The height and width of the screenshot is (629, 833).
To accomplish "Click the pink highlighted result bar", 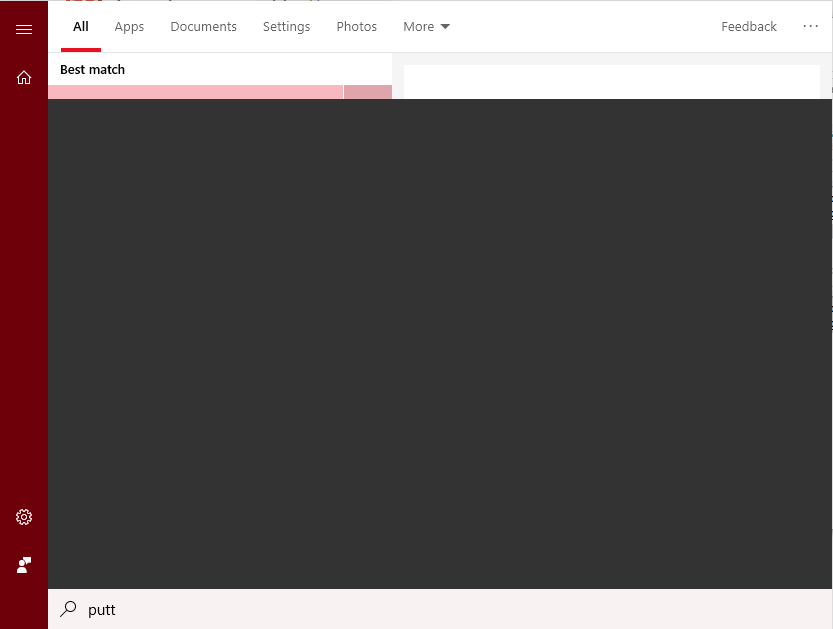I will pyautogui.click(x=195, y=91).
